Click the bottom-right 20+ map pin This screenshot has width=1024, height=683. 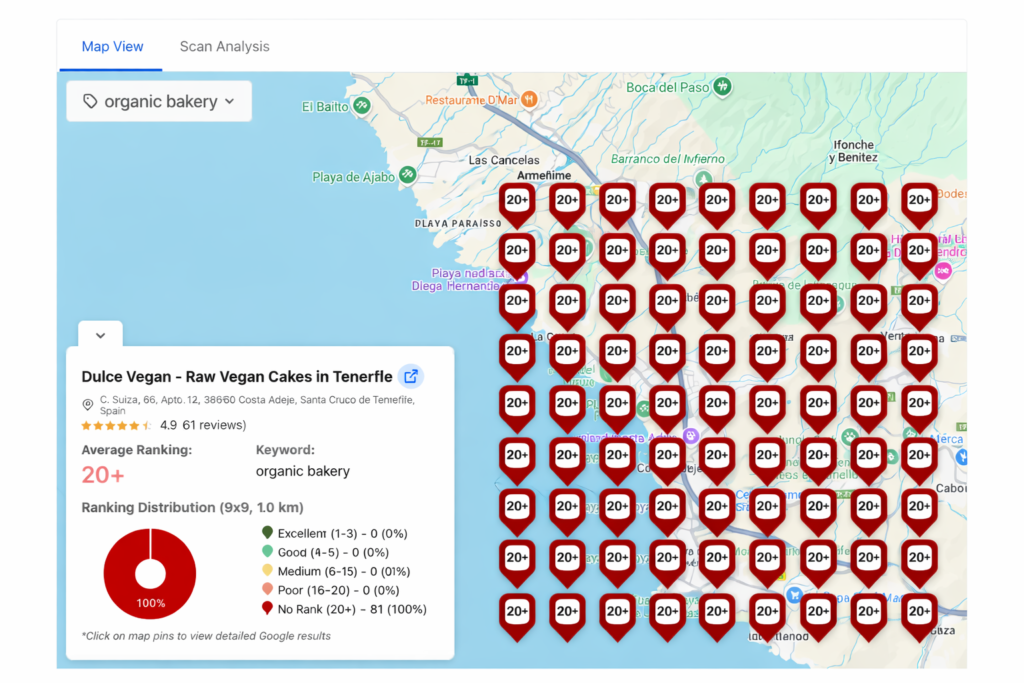point(919,612)
